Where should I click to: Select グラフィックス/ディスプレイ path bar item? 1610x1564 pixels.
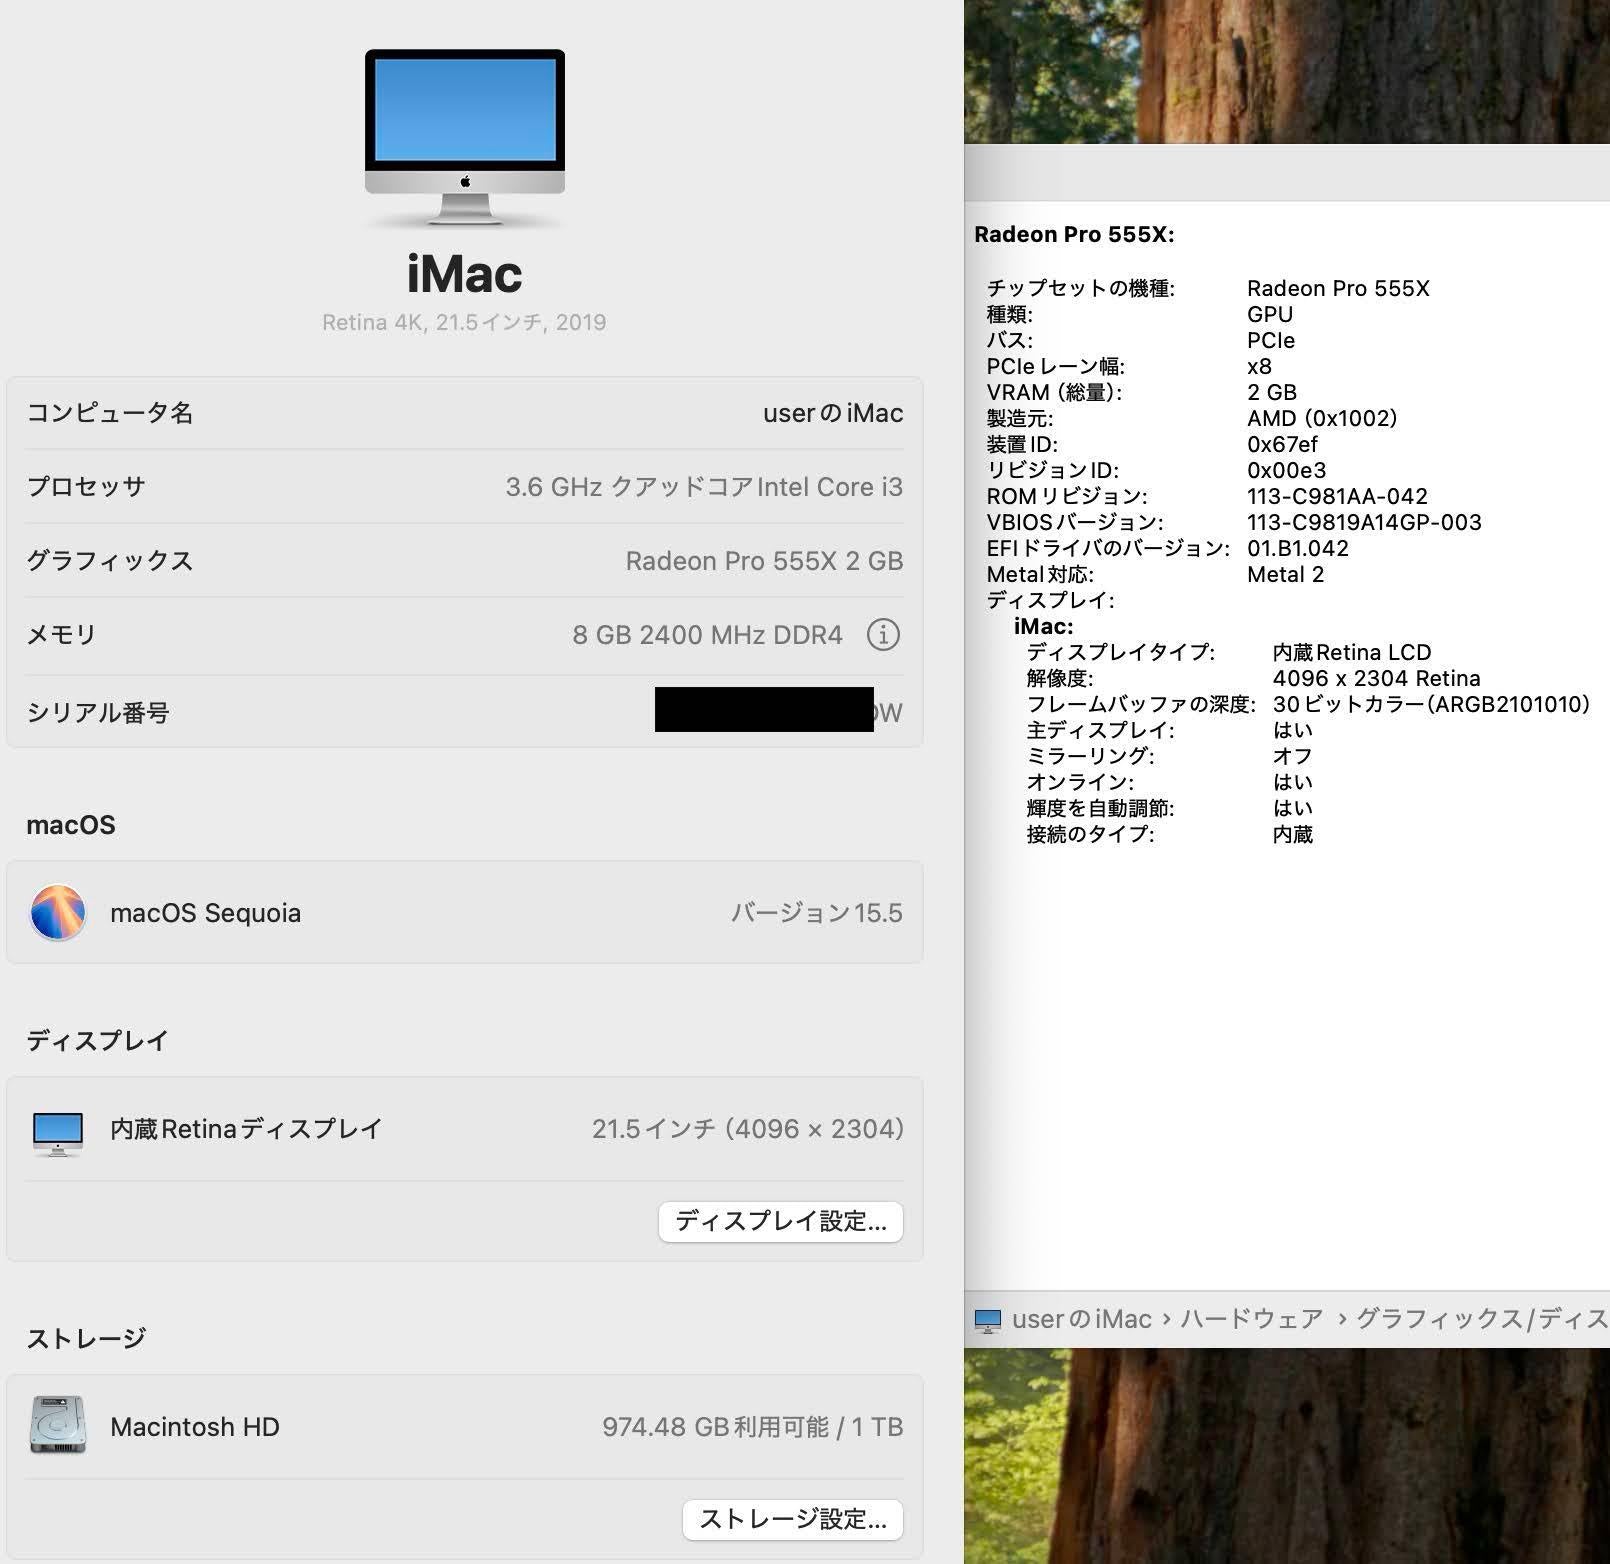(x=1480, y=1319)
